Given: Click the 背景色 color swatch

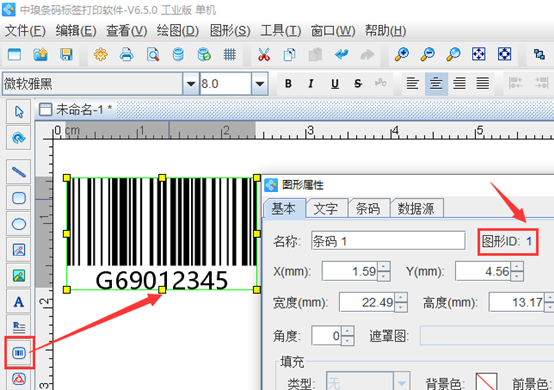Looking at the screenshot, I should tap(486, 382).
